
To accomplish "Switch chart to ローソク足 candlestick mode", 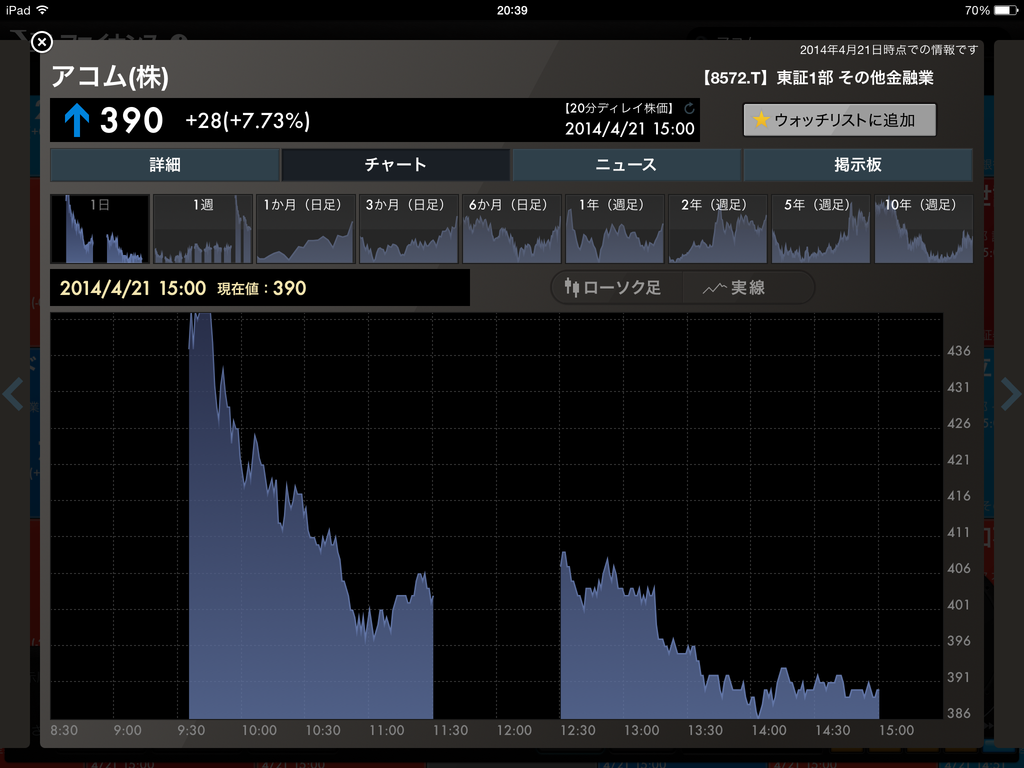I will point(614,287).
